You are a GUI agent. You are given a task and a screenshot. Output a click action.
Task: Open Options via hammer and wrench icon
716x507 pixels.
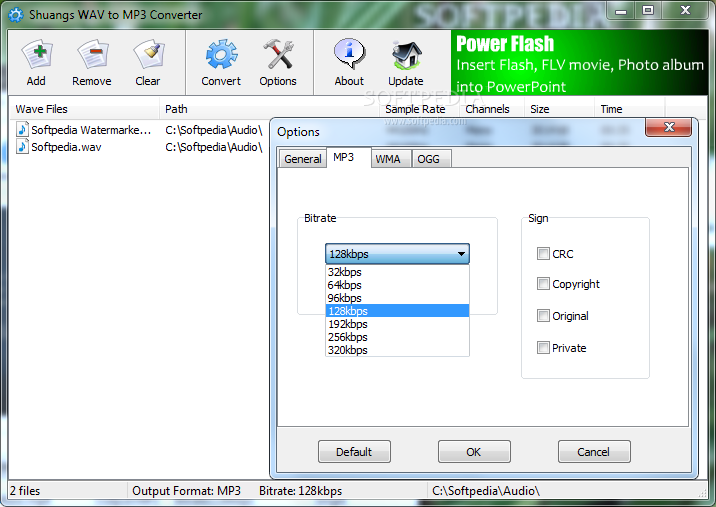click(x=278, y=54)
